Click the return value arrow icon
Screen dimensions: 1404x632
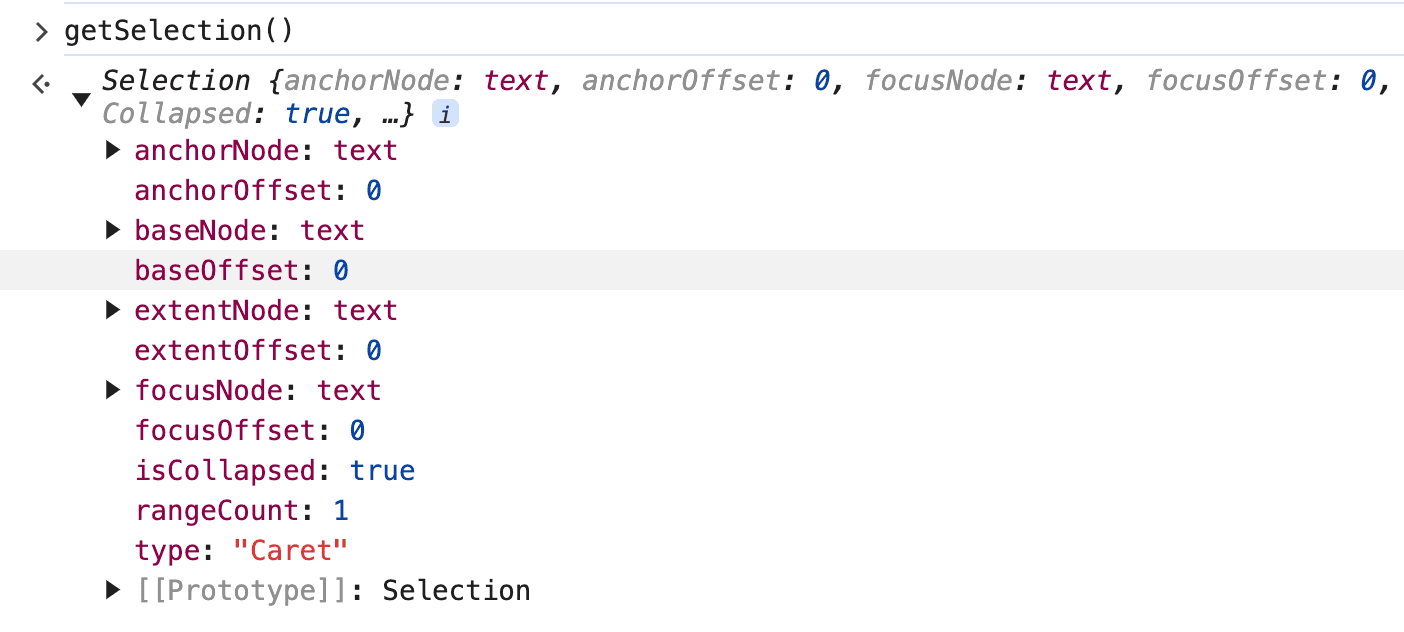[38, 82]
